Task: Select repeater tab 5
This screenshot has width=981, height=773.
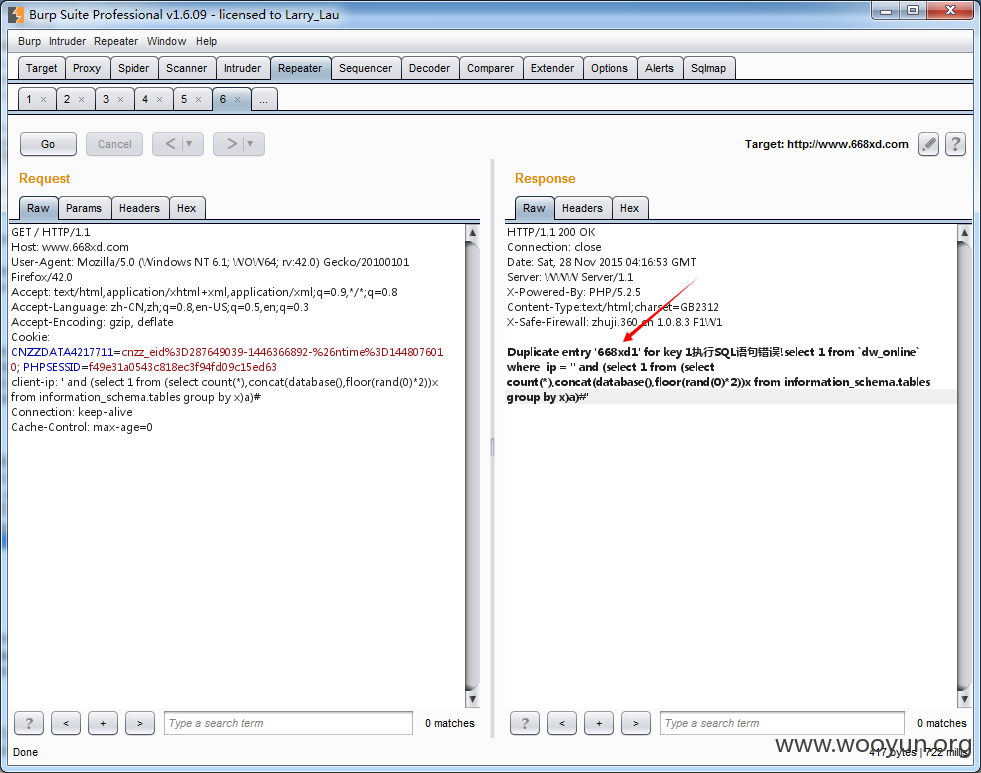Action: (x=184, y=99)
